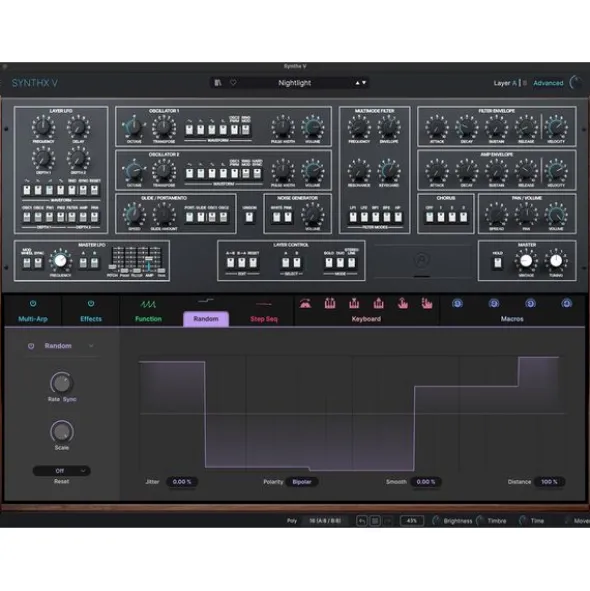
Task: Click the Random Rate knob
Action: point(61,384)
